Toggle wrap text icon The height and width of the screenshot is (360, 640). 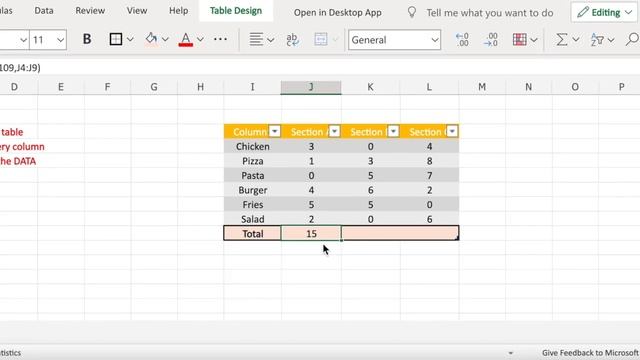[x=292, y=40]
